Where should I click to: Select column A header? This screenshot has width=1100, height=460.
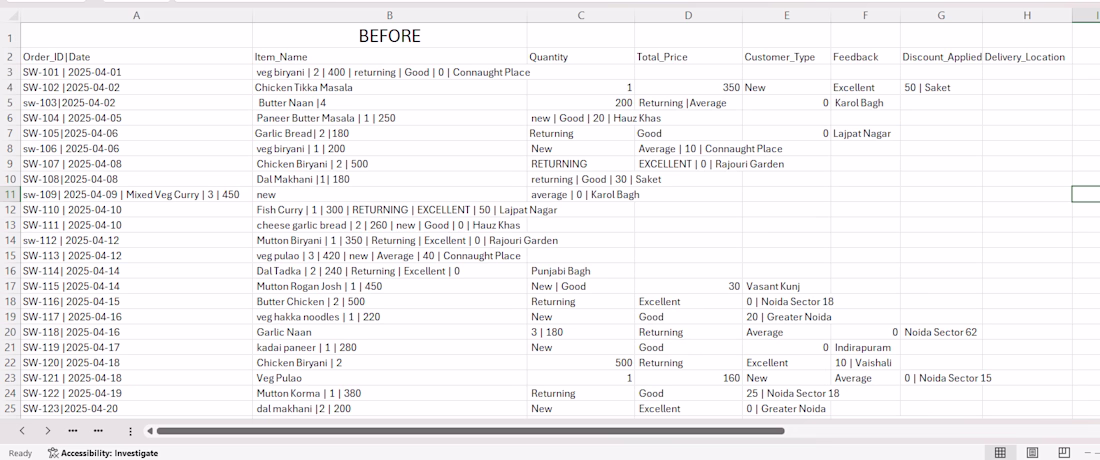[136, 15]
